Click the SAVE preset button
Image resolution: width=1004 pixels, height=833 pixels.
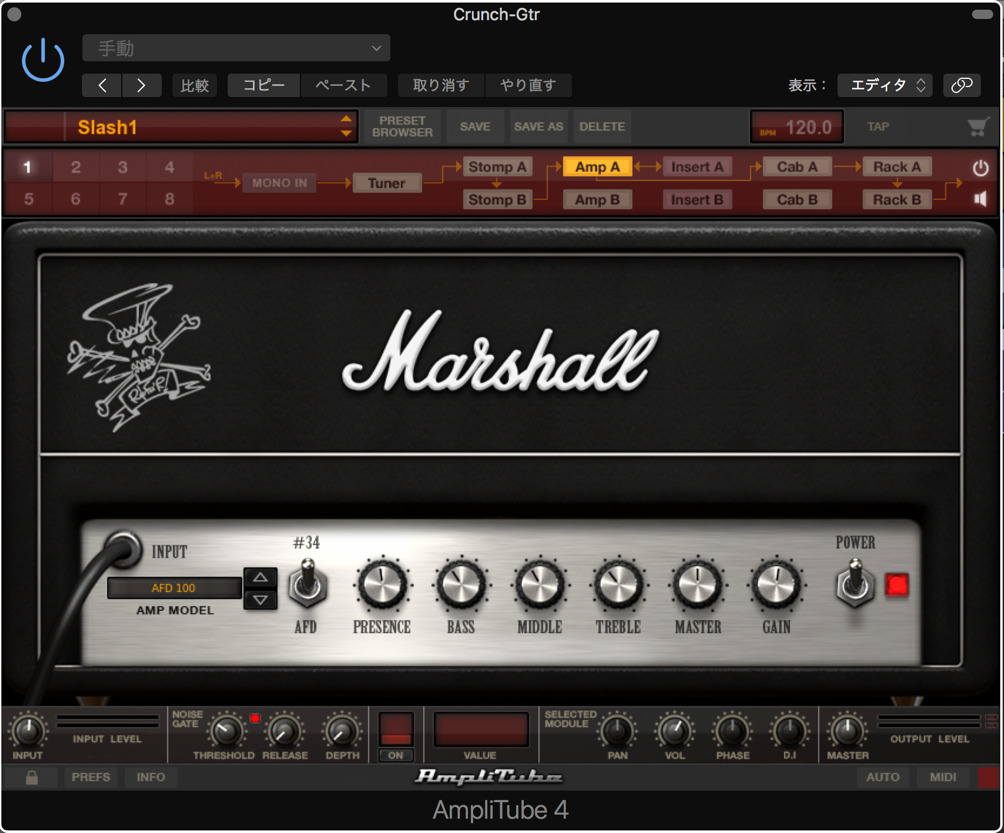click(475, 127)
